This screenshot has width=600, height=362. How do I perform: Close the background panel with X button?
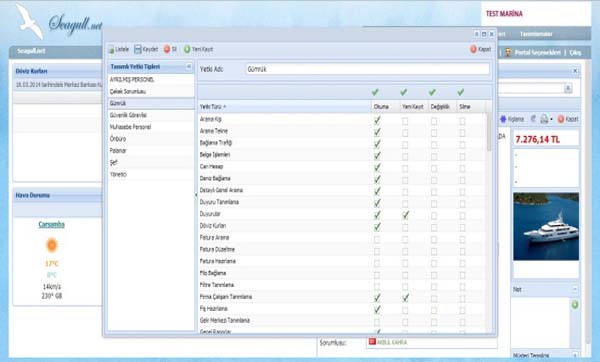[575, 71]
